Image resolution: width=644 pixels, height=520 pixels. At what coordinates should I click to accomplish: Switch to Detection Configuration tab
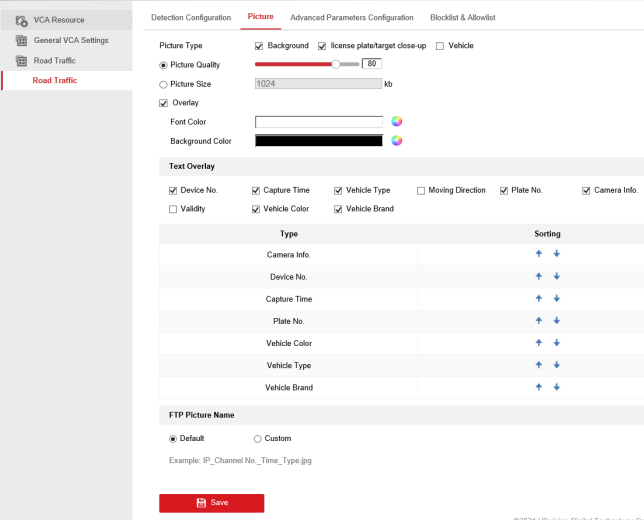[x=191, y=18]
